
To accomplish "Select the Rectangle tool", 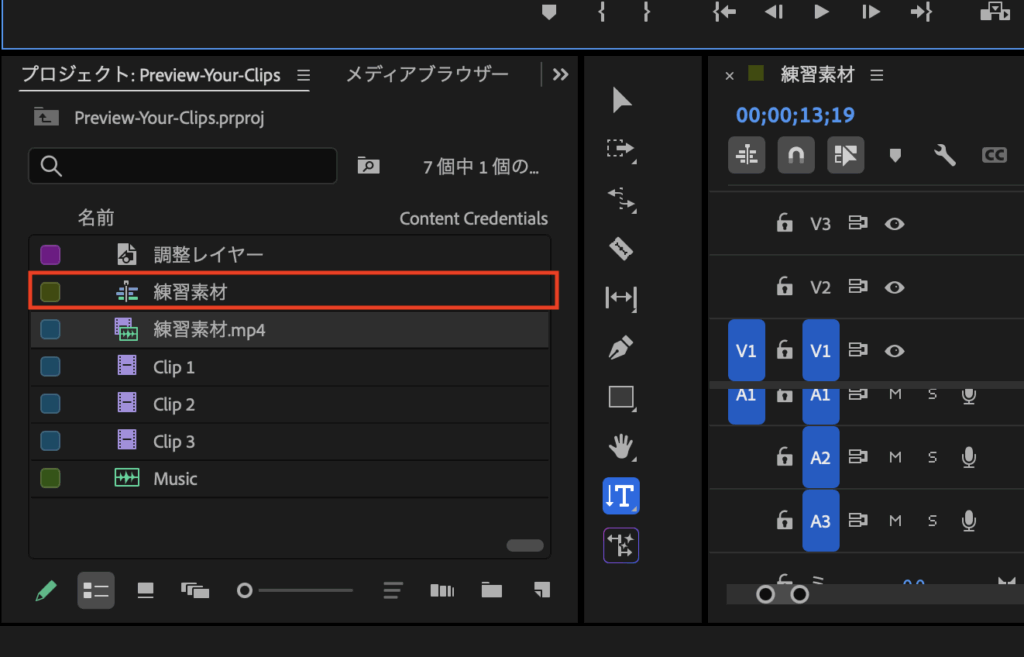I will [621, 397].
